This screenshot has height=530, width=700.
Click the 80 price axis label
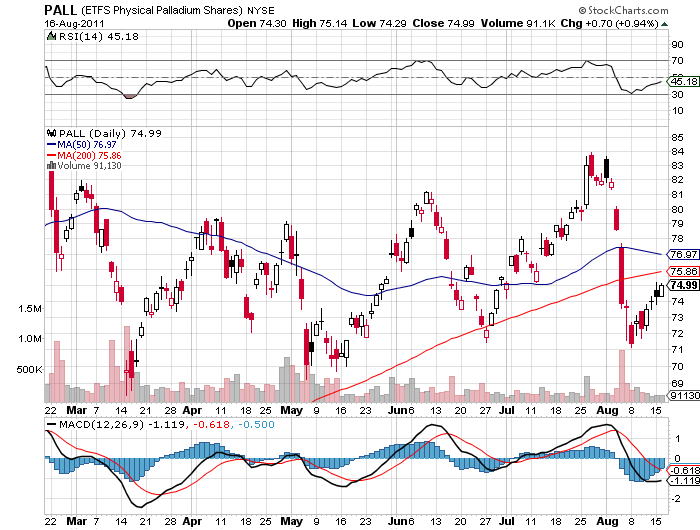pos(677,209)
